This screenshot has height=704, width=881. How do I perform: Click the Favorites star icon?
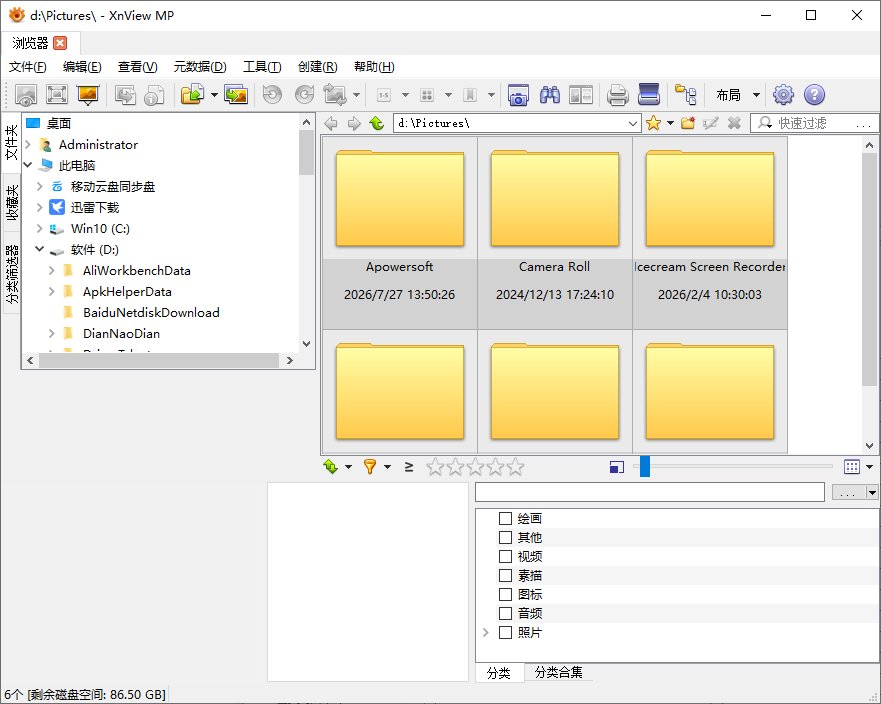pyautogui.click(x=653, y=123)
